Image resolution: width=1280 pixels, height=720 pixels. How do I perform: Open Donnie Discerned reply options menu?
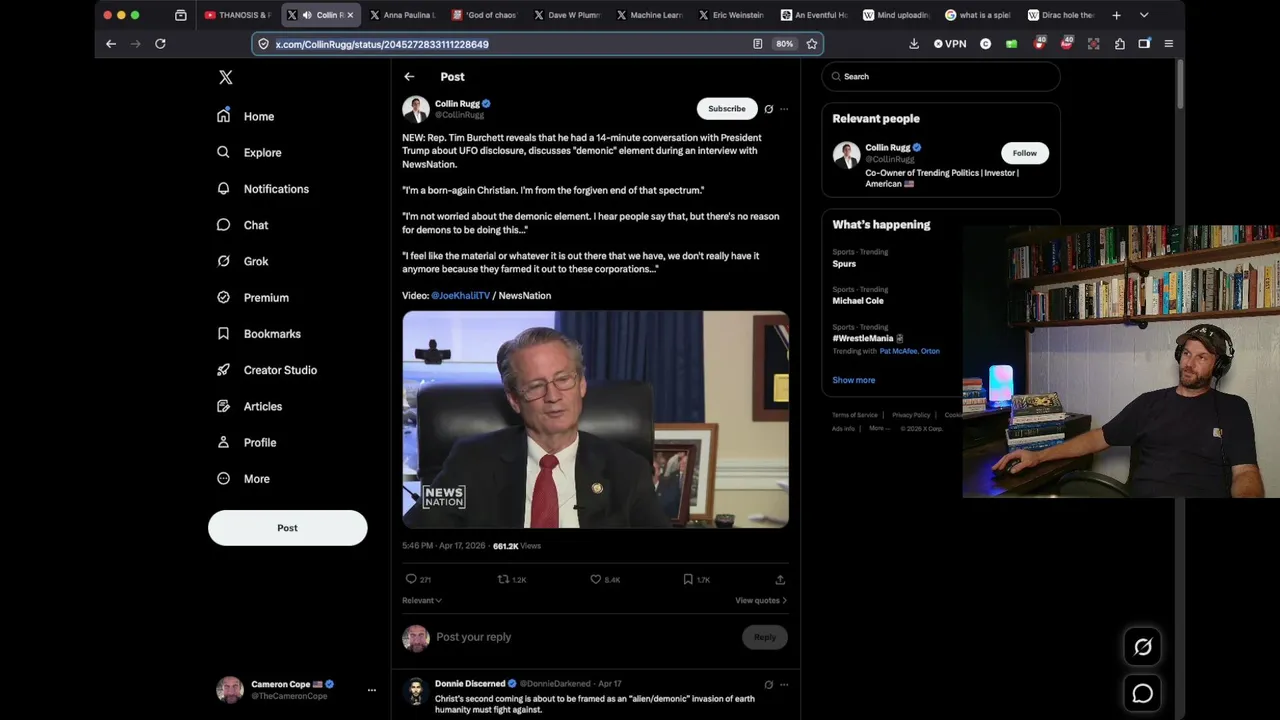(784, 685)
